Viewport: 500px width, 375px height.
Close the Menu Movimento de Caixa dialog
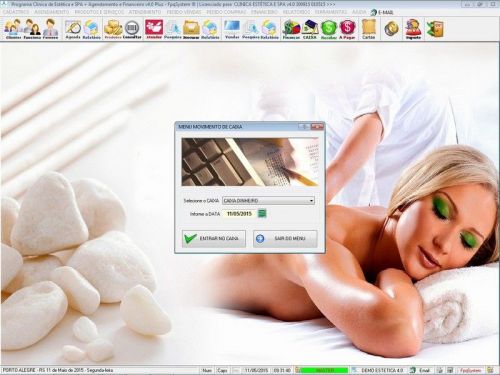[x=317, y=127]
